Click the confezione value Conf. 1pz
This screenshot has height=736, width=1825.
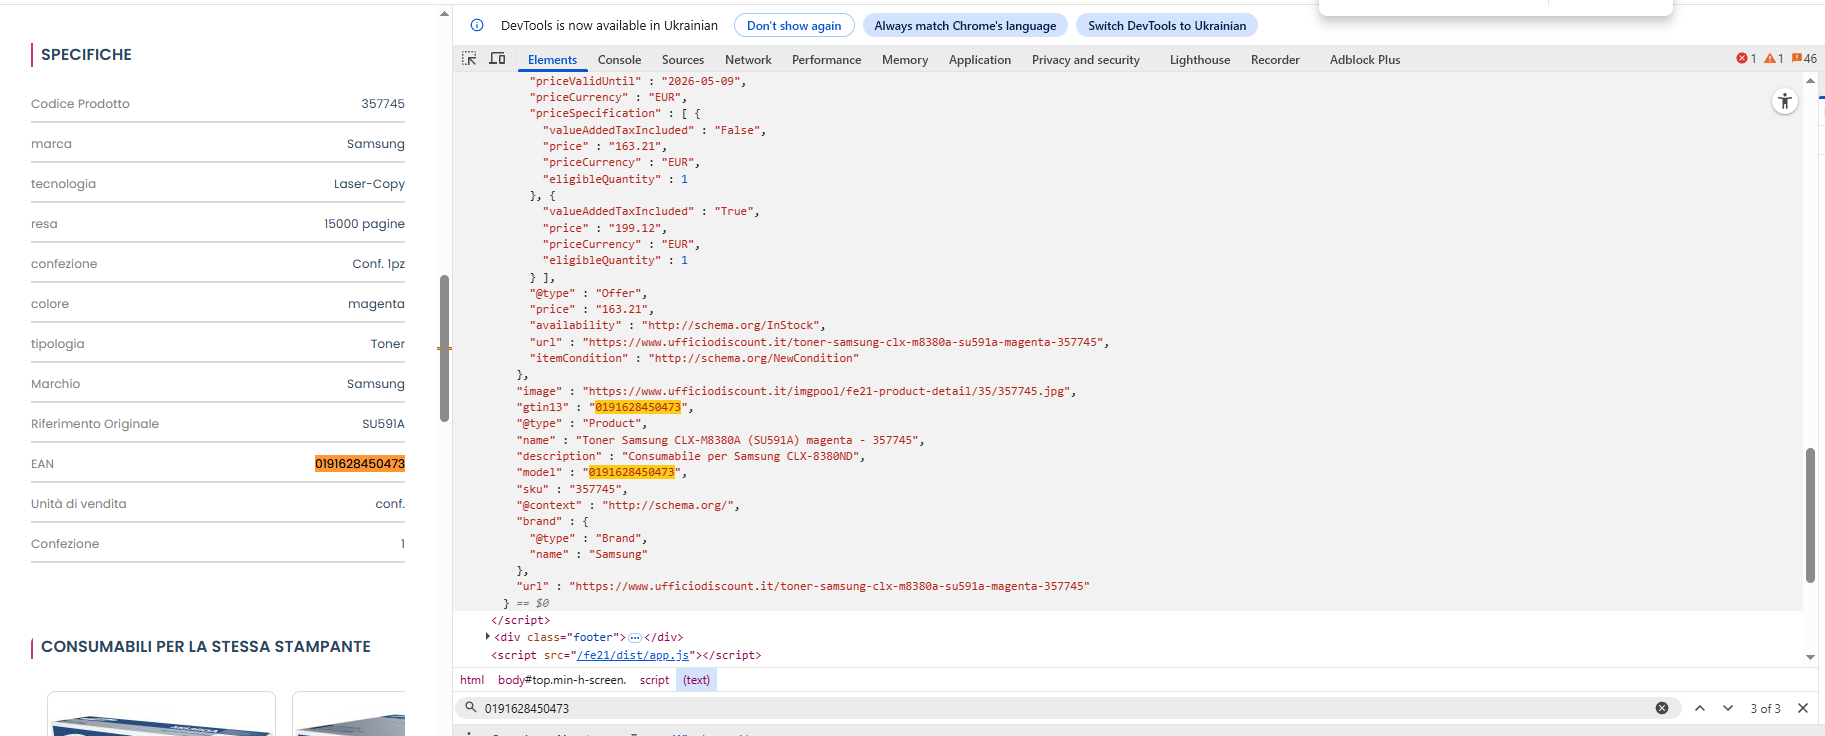tap(378, 264)
